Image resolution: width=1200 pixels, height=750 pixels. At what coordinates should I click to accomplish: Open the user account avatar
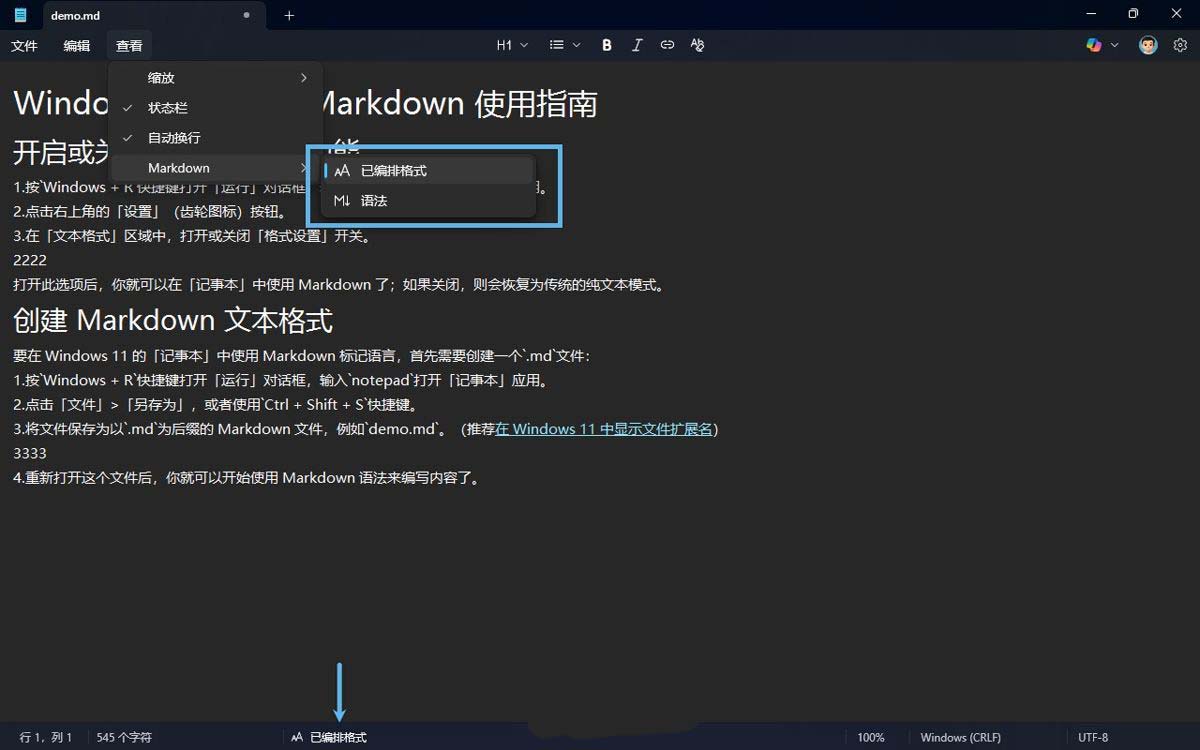point(1148,45)
